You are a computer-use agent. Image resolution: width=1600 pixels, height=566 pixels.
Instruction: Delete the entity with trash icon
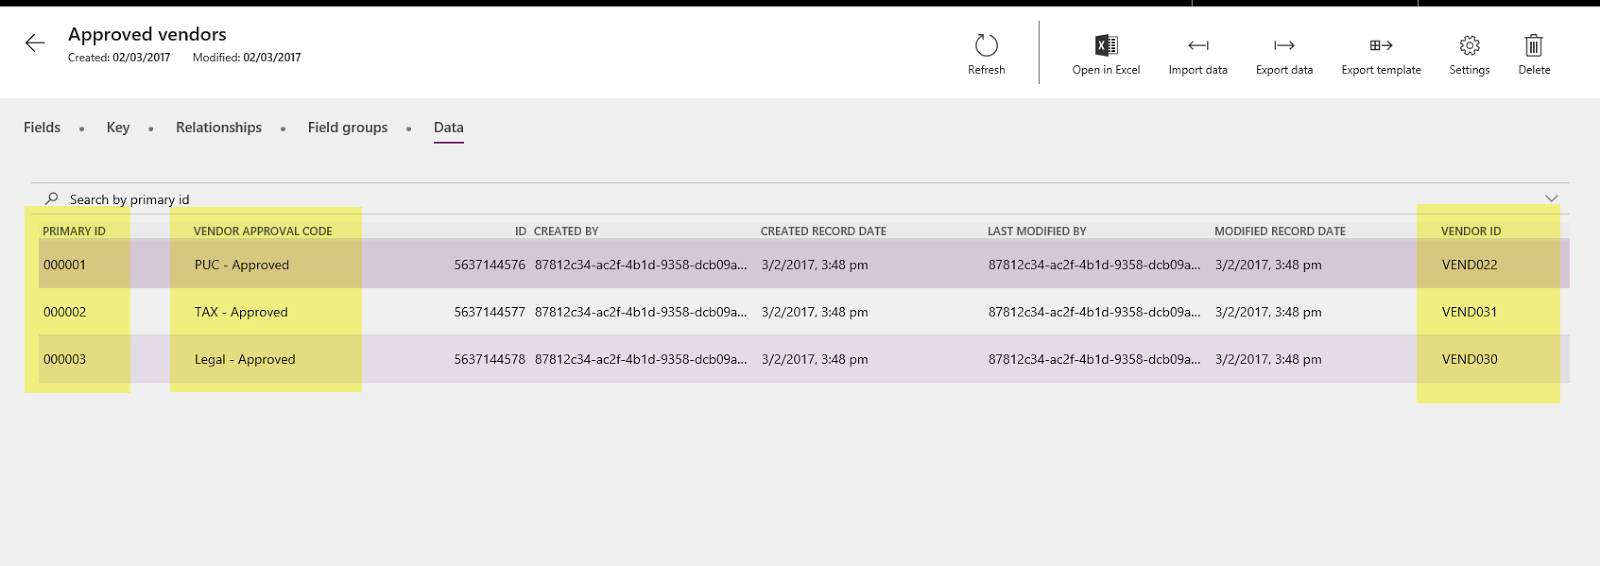tap(1534, 46)
